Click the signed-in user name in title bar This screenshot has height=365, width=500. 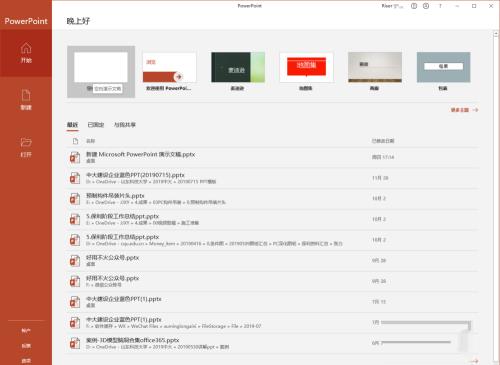[x=392, y=6]
